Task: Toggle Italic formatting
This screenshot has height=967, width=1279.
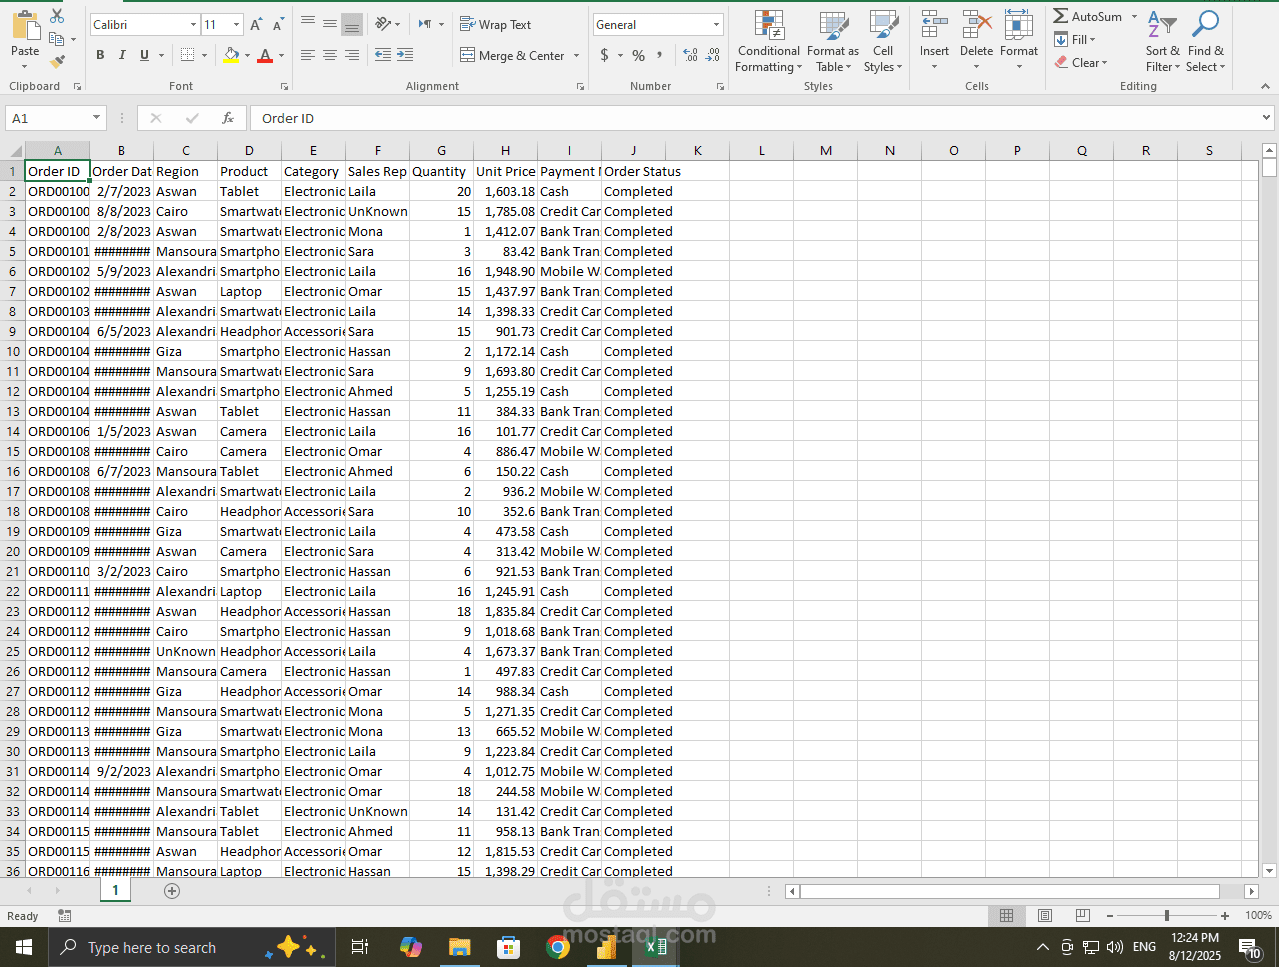Action: (122, 55)
